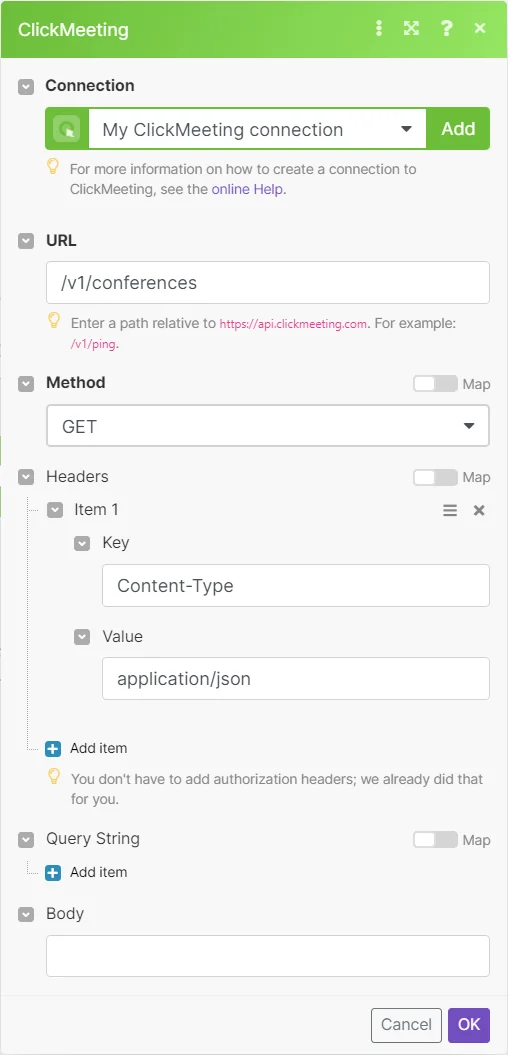Toggle the Method Map switch

point(435,384)
